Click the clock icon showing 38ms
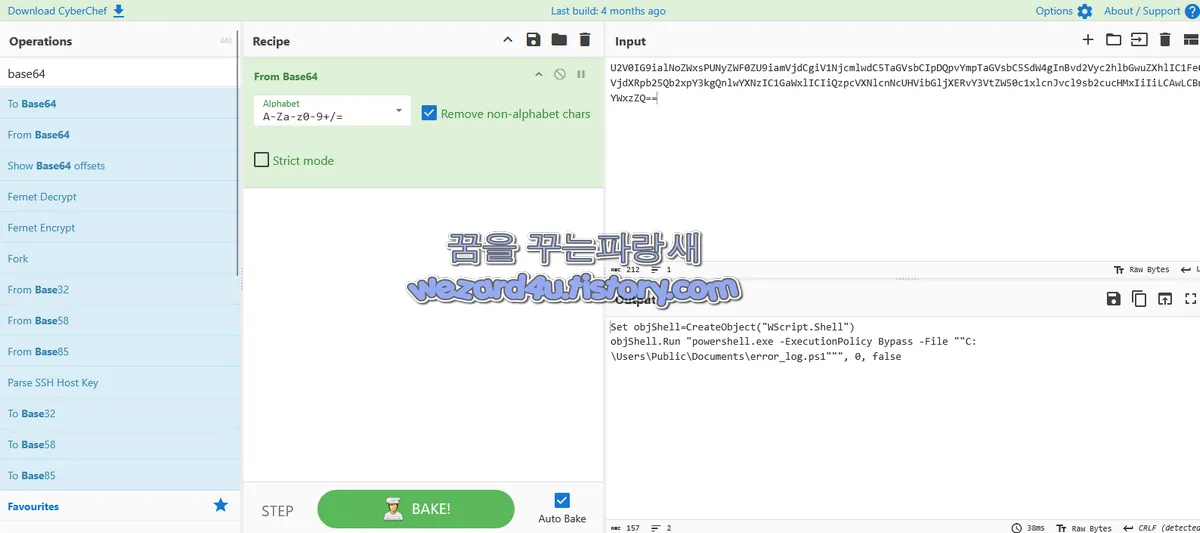Viewport: 1200px width, 533px height. (1016, 528)
